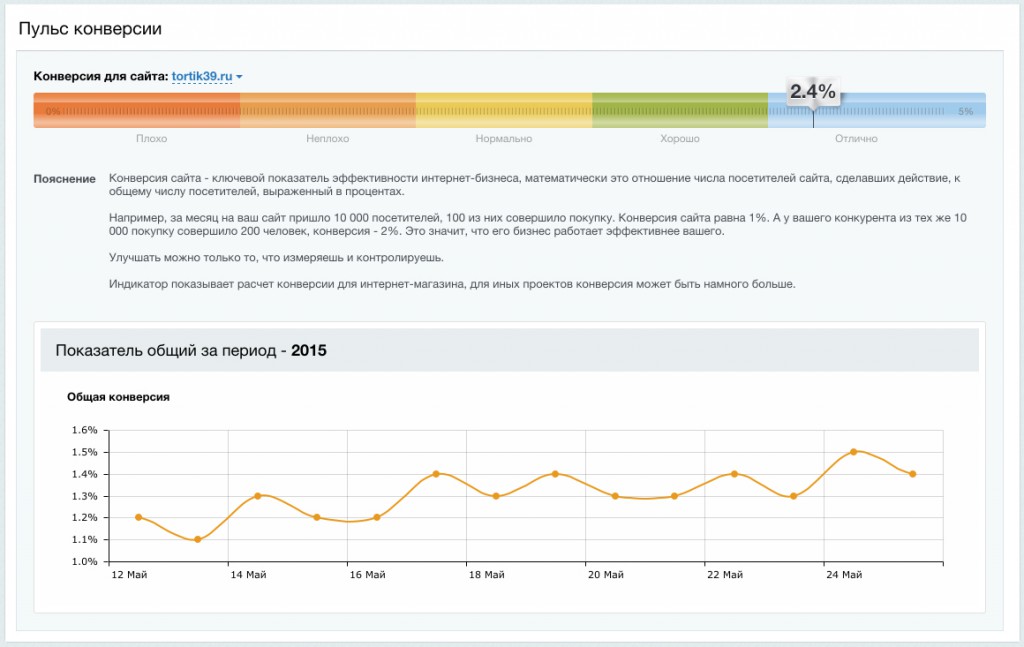The image size is (1024, 647).
Task: Click the highest chart point at 1.5%
Action: tap(853, 452)
